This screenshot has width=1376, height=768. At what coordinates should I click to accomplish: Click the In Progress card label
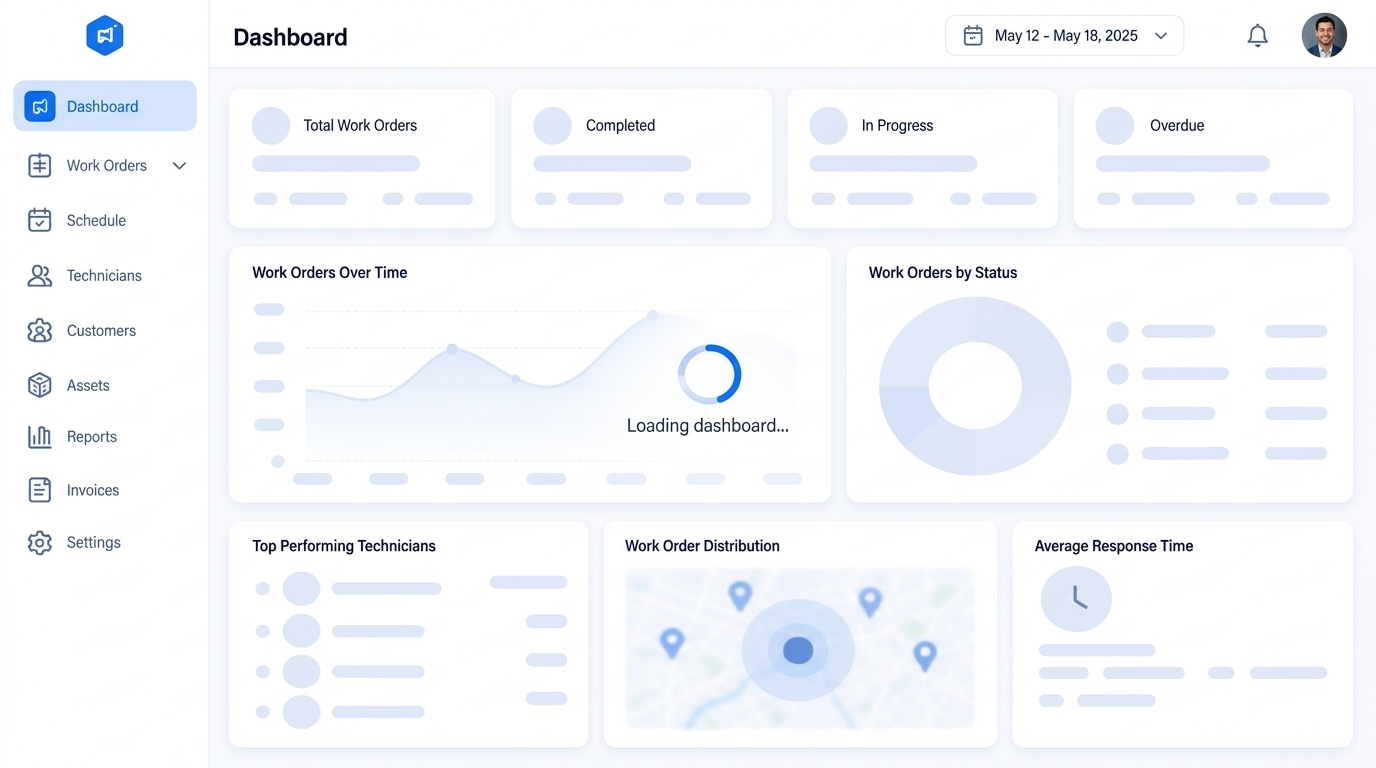coord(897,126)
